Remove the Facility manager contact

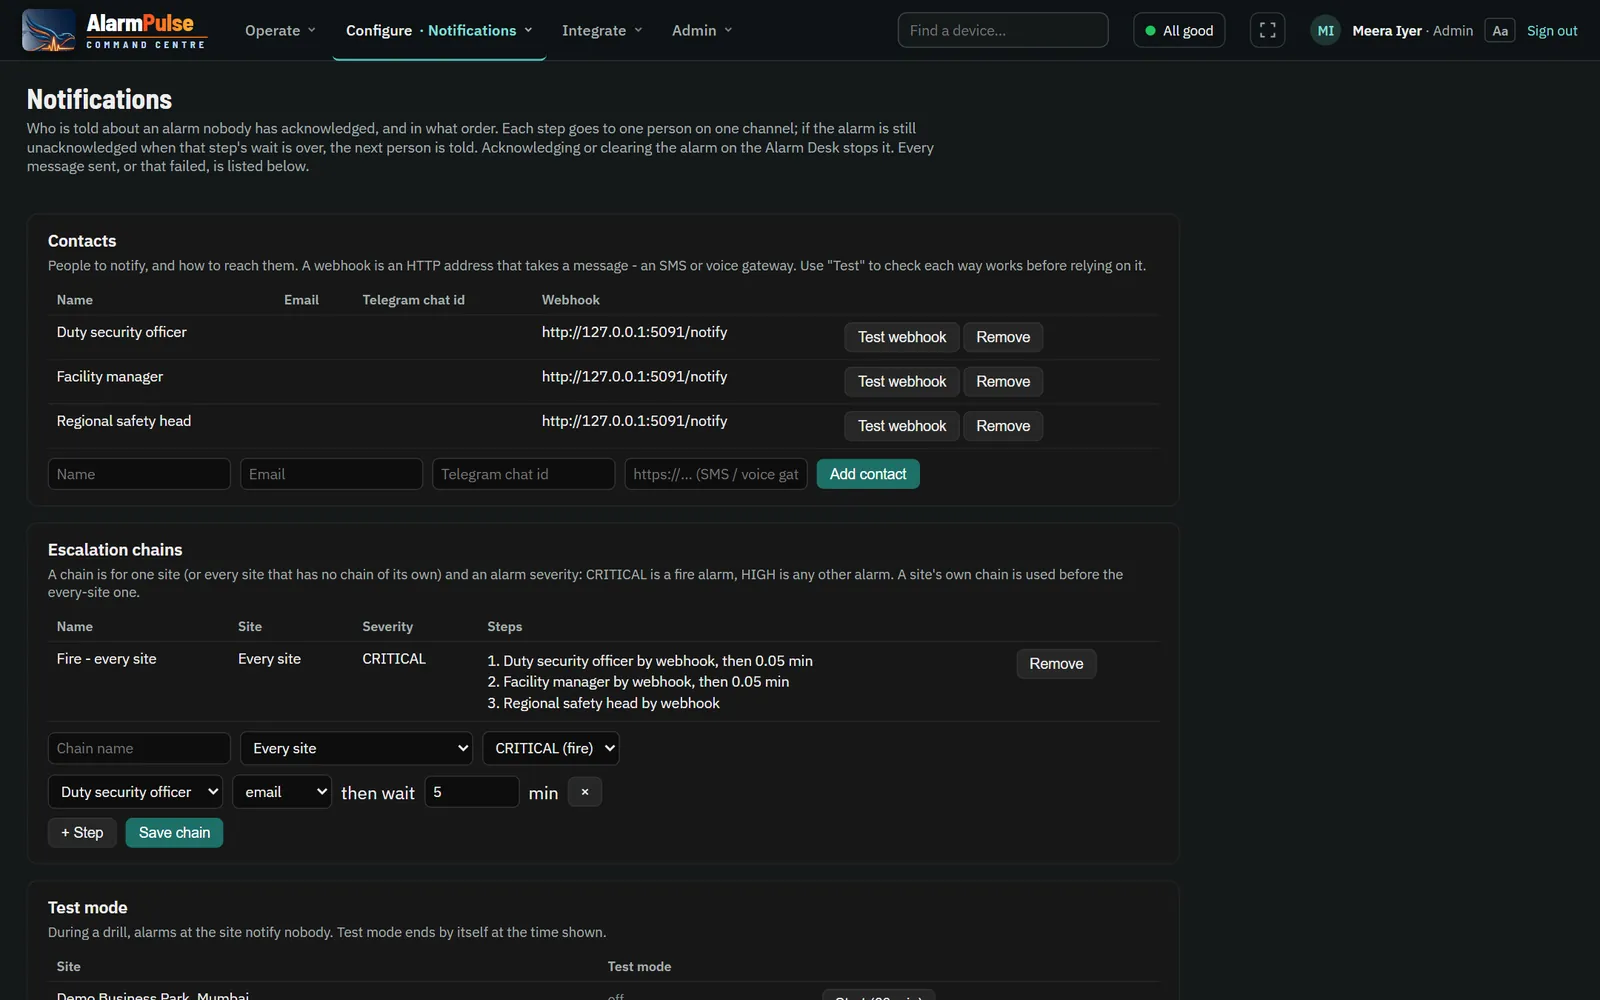(x=1003, y=381)
